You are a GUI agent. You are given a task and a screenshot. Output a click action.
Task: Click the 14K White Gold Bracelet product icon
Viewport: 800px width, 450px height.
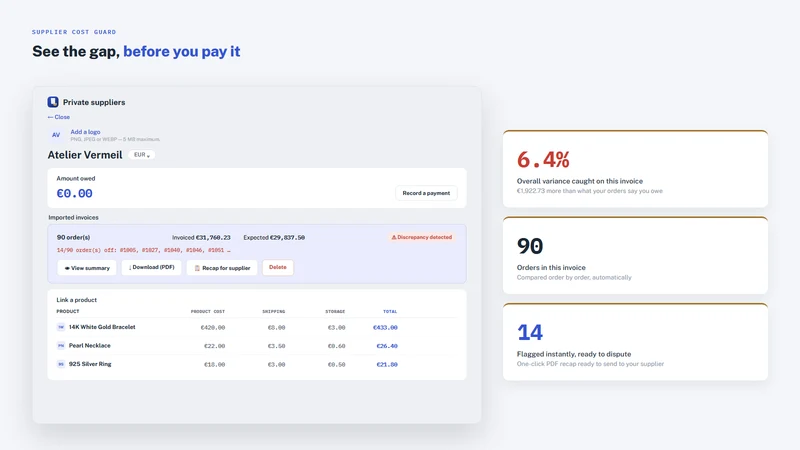(61, 327)
